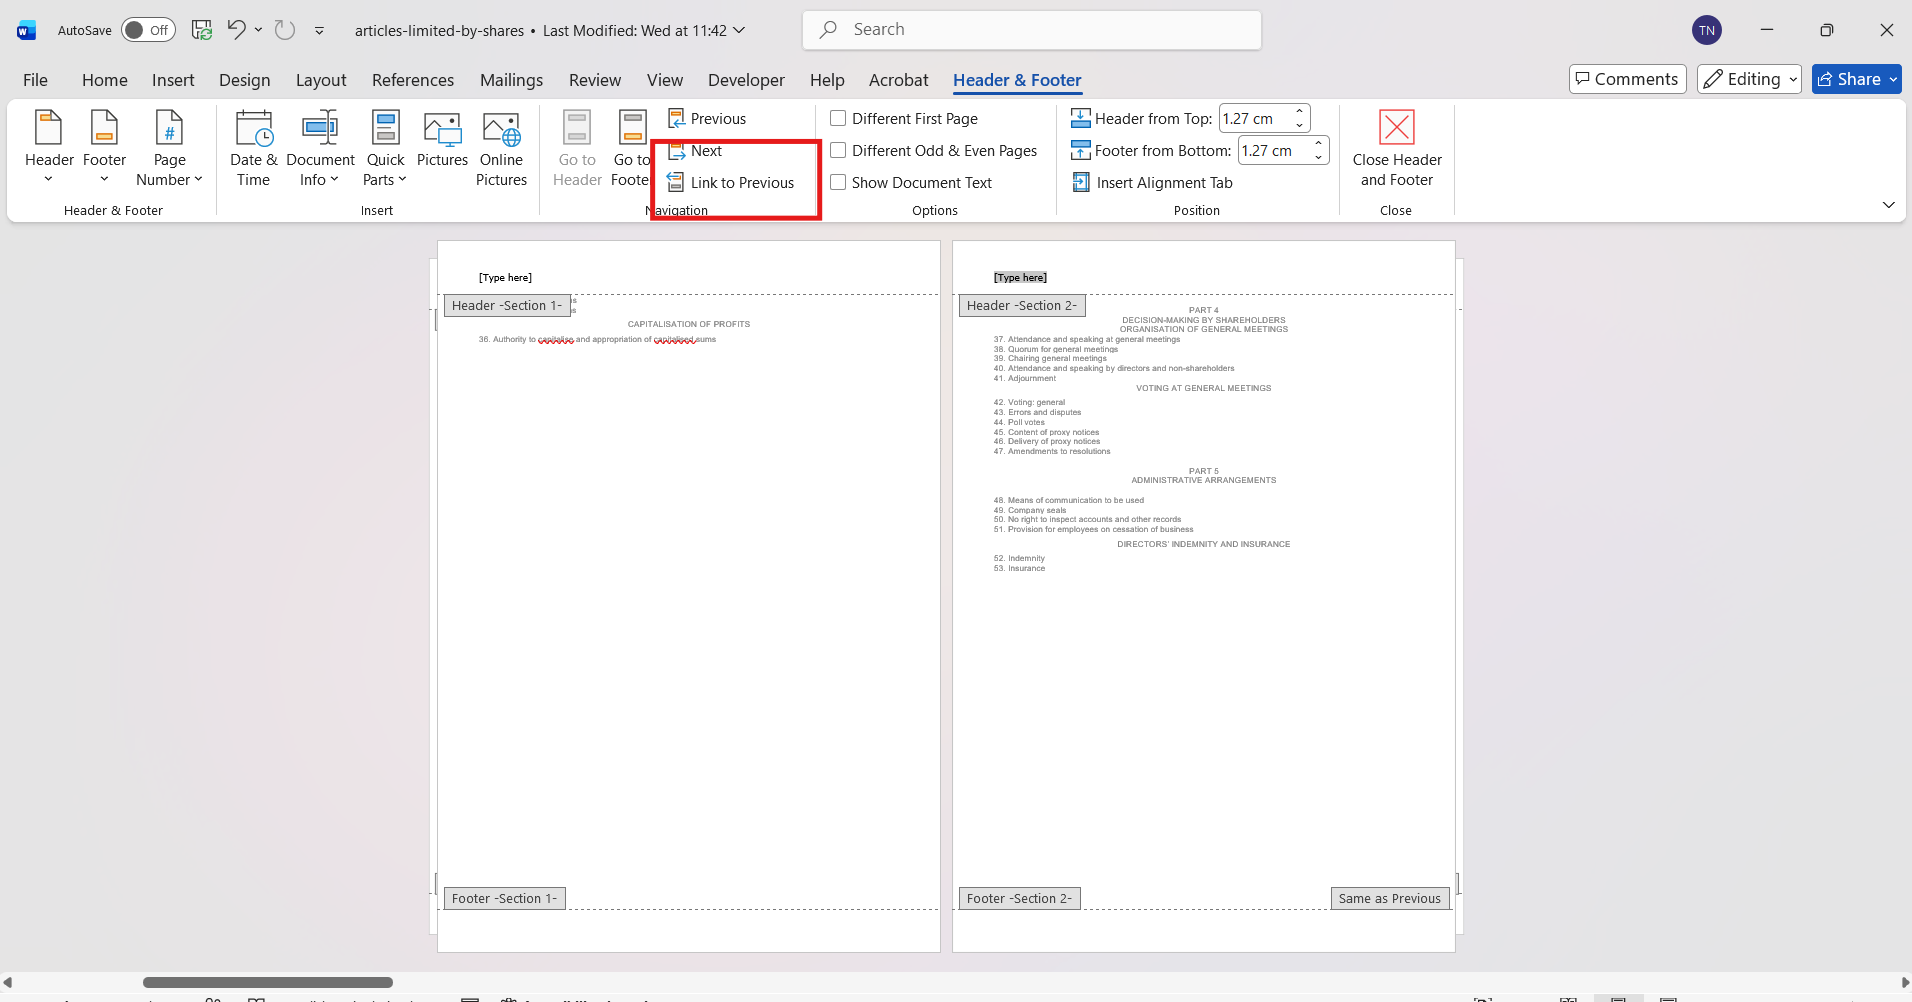Click Insert Alignment Tab
1912x1002 pixels.
[x=1152, y=183]
